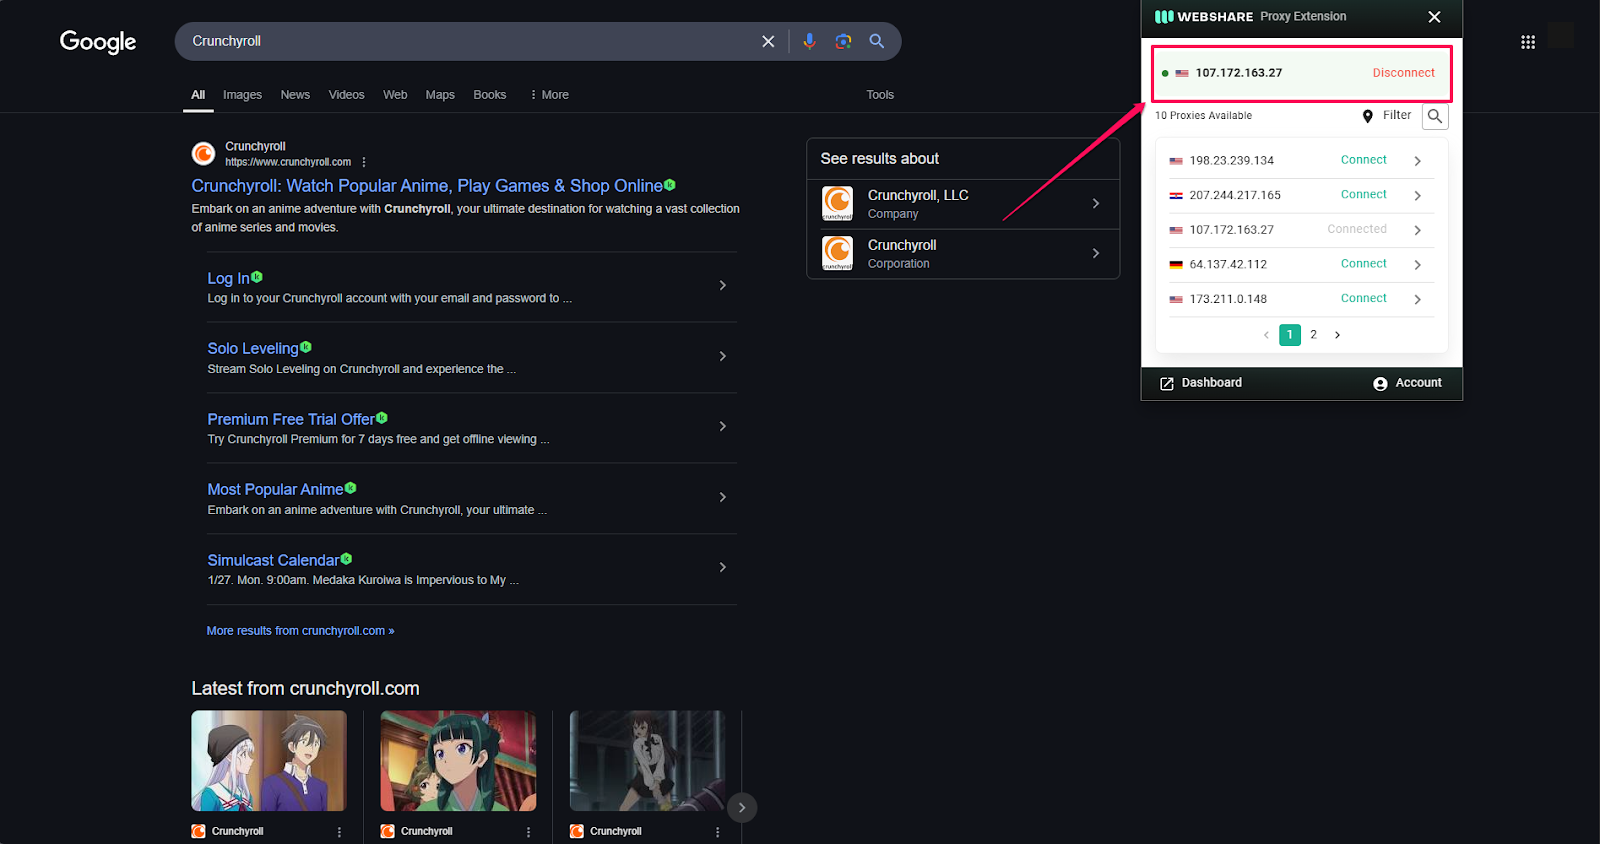Viewport: 1600px width, 844px height.
Task: Open the Solo Leveling sitelink
Action: click(253, 349)
